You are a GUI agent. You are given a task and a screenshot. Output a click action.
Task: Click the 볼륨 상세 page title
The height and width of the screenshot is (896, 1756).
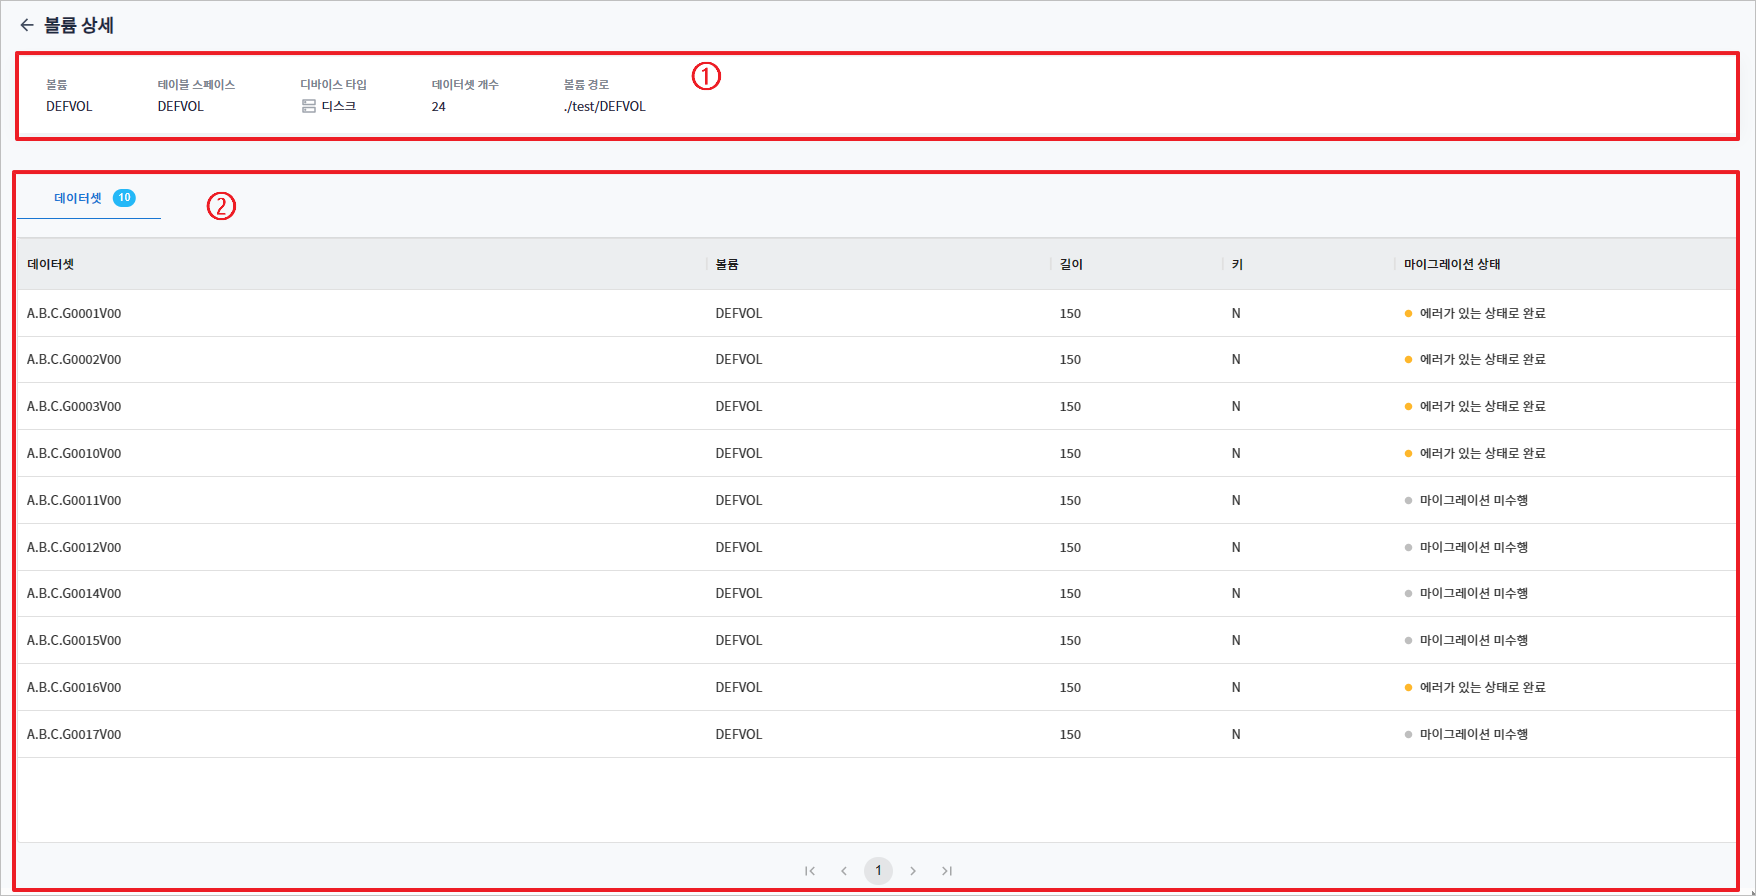click(79, 25)
